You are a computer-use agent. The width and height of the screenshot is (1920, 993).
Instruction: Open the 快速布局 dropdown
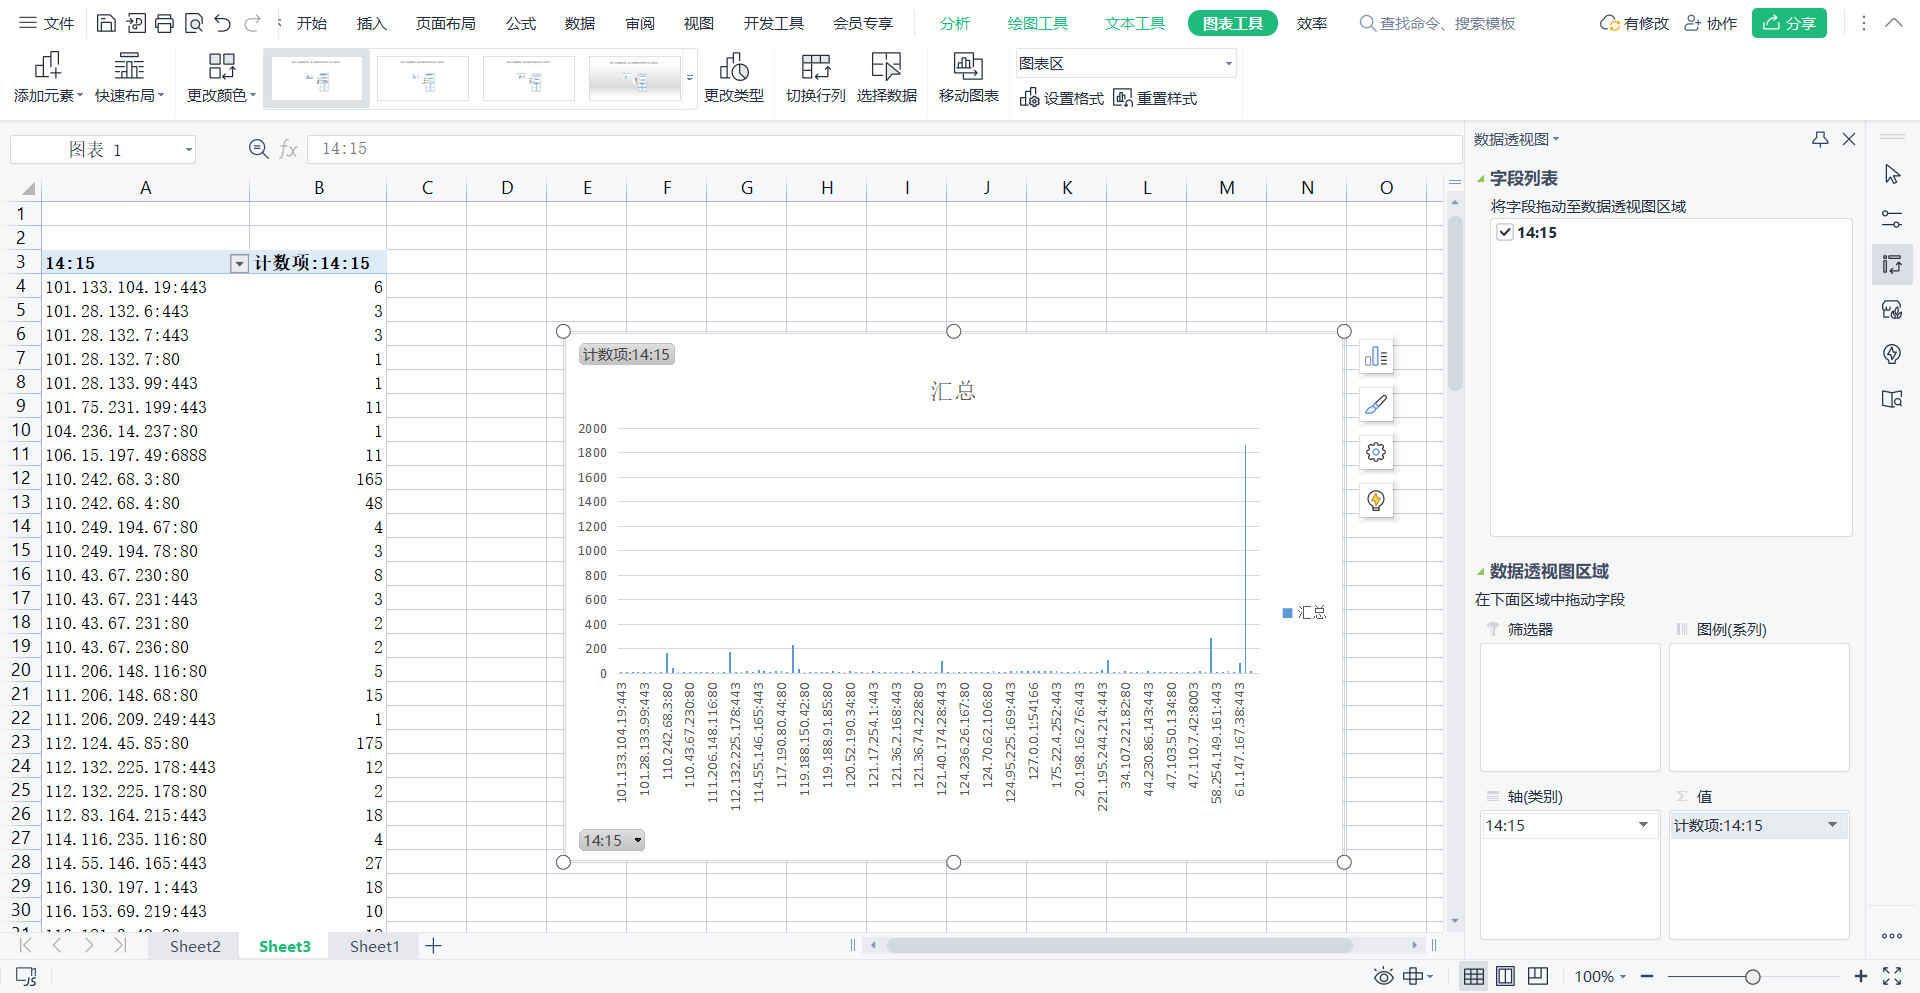[129, 78]
